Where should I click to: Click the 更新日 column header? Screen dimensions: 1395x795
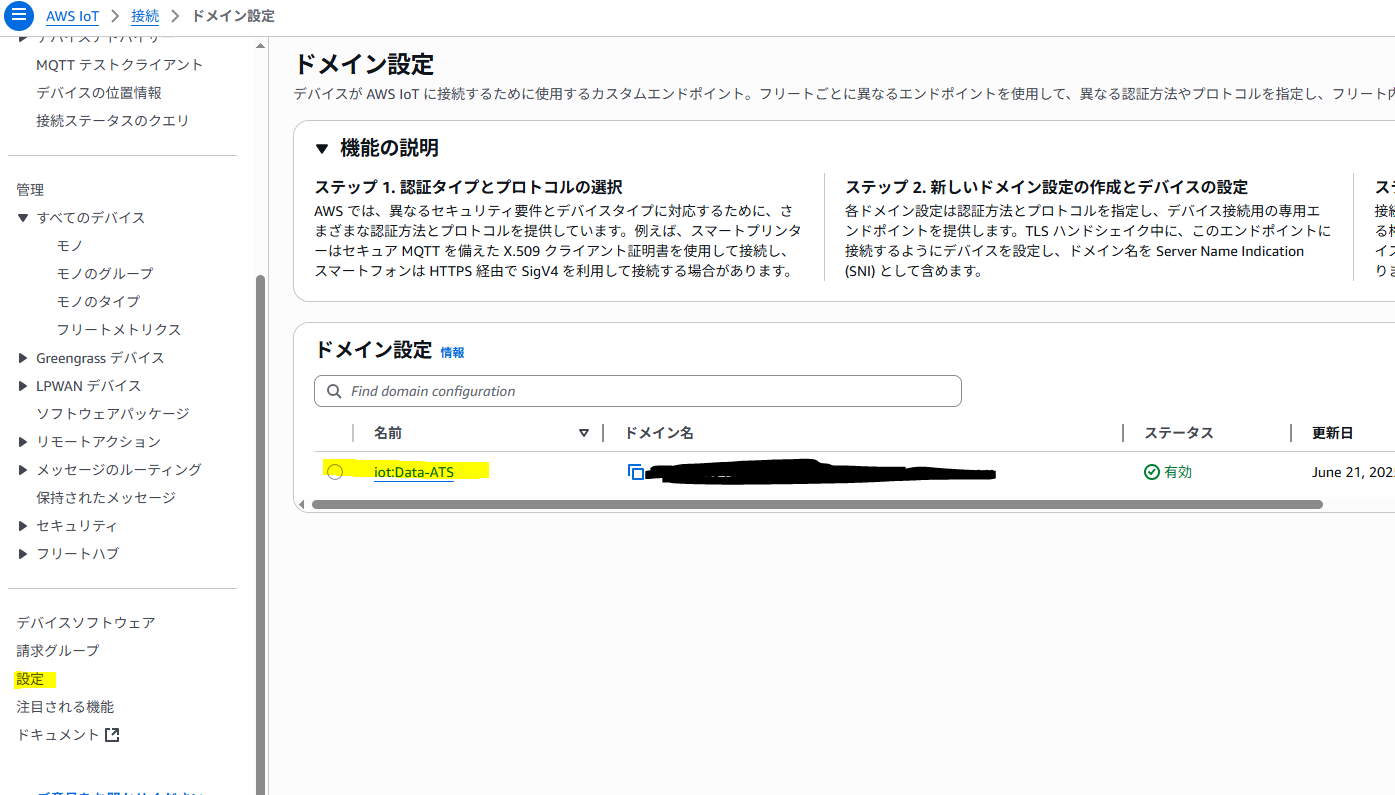coord(1333,433)
